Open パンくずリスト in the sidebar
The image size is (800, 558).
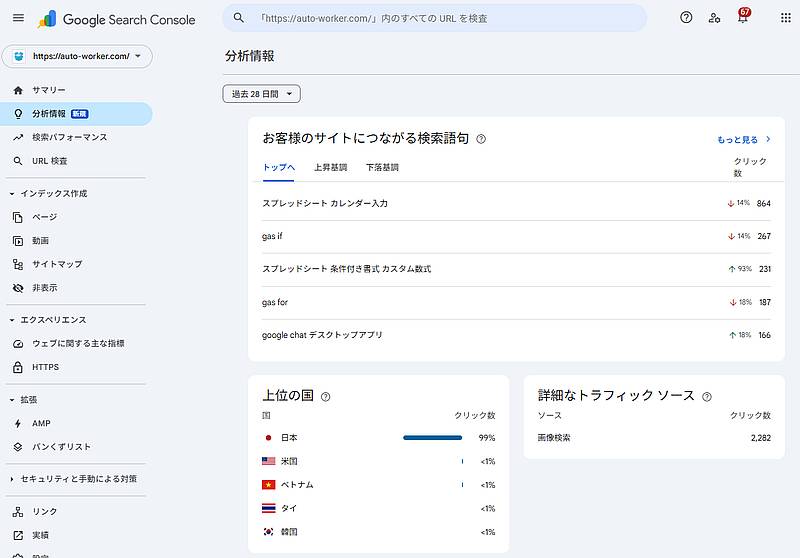(77, 447)
